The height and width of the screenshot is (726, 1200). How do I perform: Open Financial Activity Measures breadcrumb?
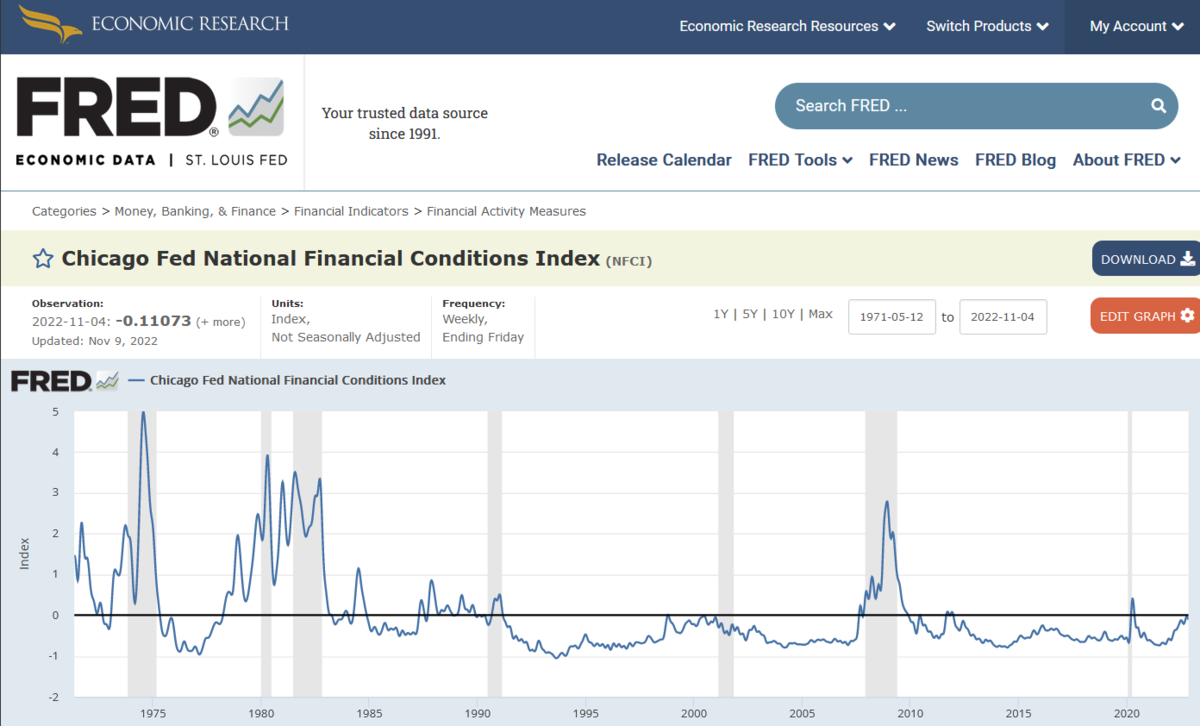pyautogui.click(x=506, y=211)
